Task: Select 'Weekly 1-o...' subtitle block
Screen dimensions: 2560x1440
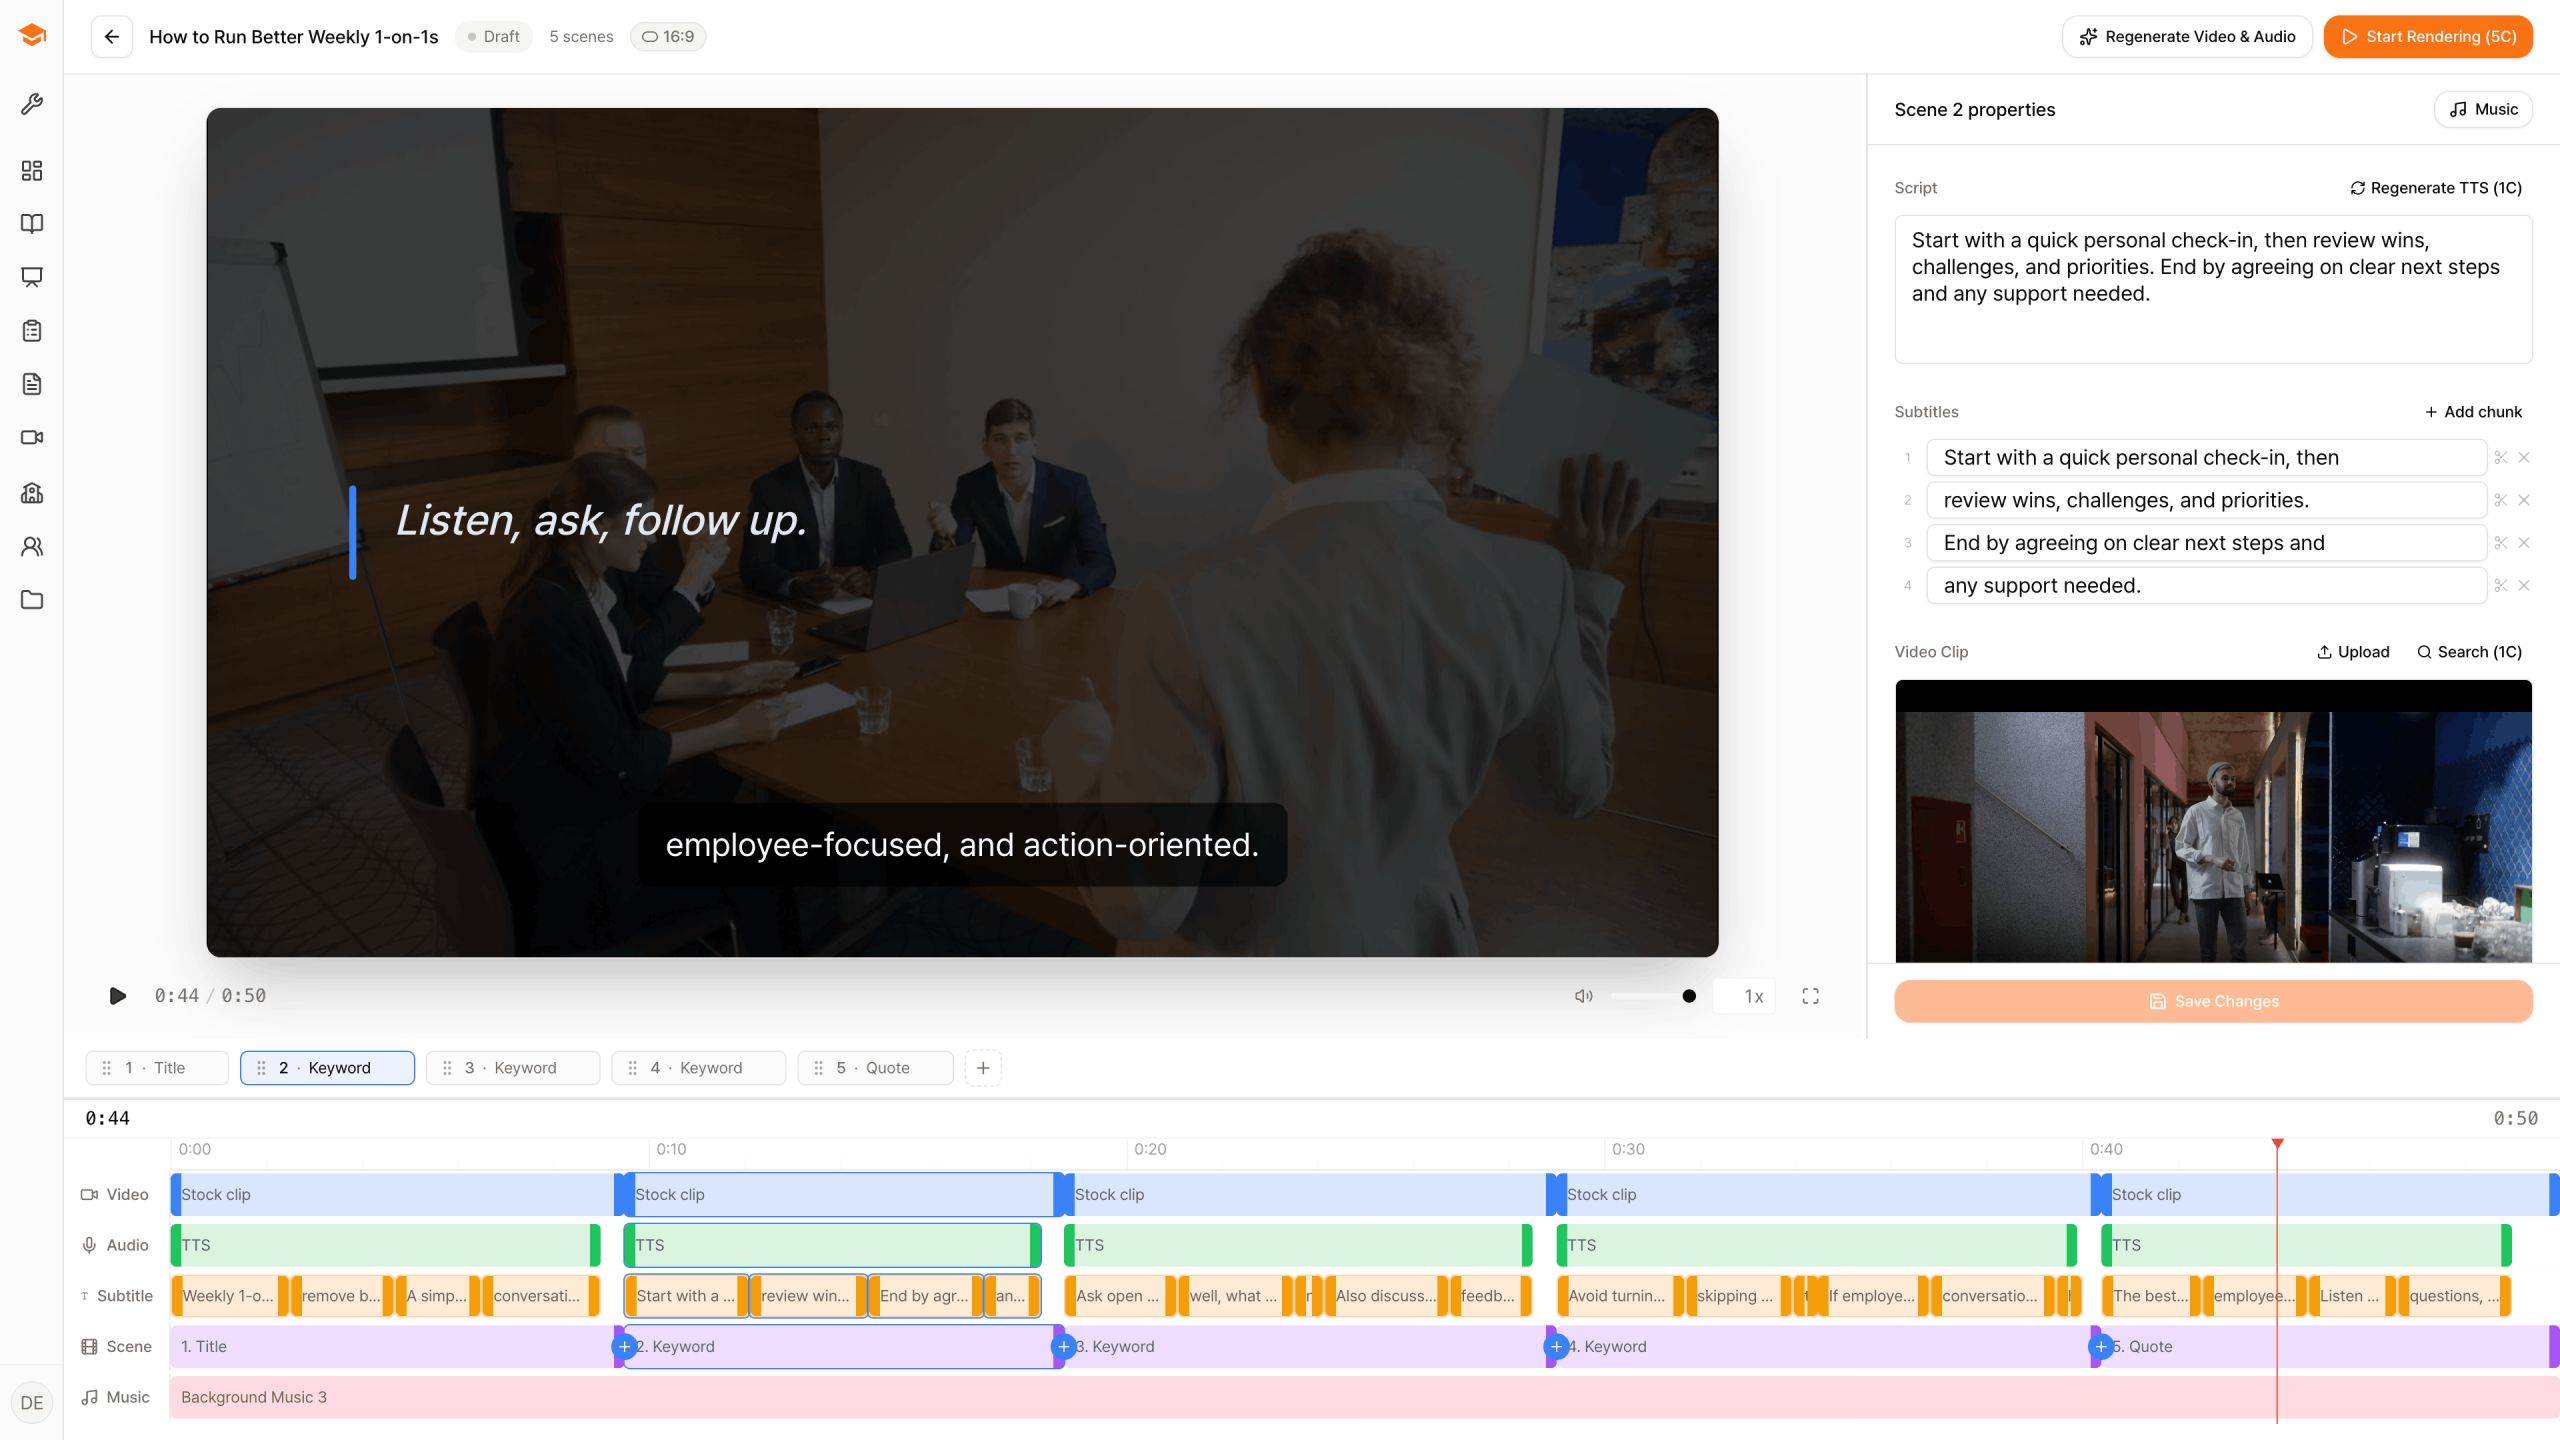Action: click(x=228, y=1296)
